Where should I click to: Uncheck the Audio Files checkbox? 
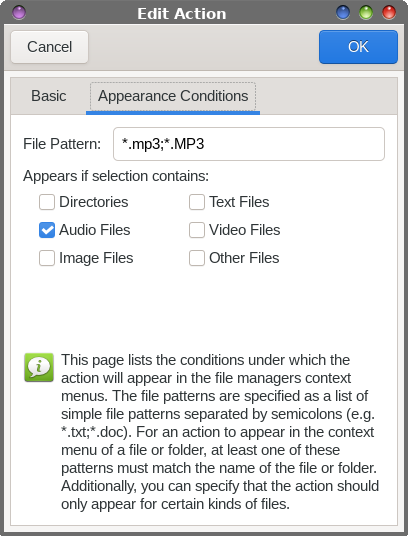47,230
